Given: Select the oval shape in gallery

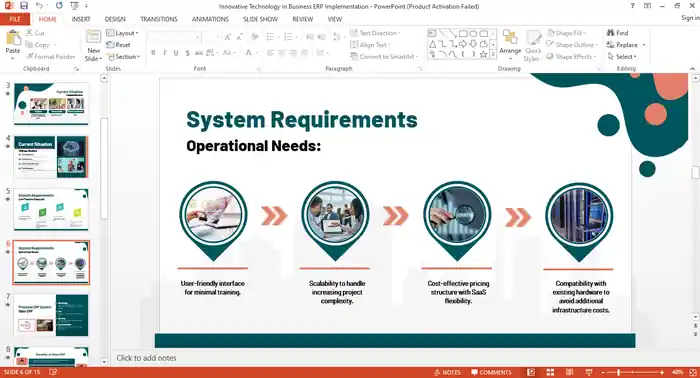Looking at the screenshot, I should (x=473, y=33).
